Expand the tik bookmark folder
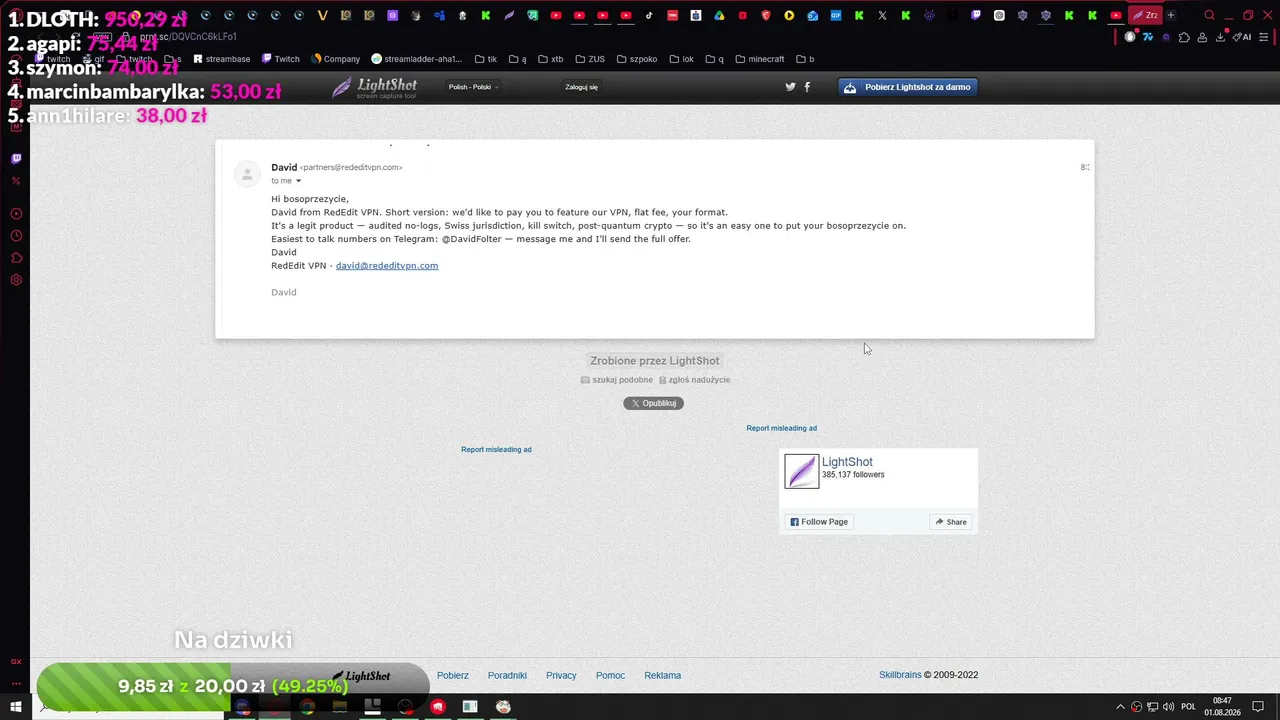Image resolution: width=1280 pixels, height=720 pixels. [x=486, y=59]
